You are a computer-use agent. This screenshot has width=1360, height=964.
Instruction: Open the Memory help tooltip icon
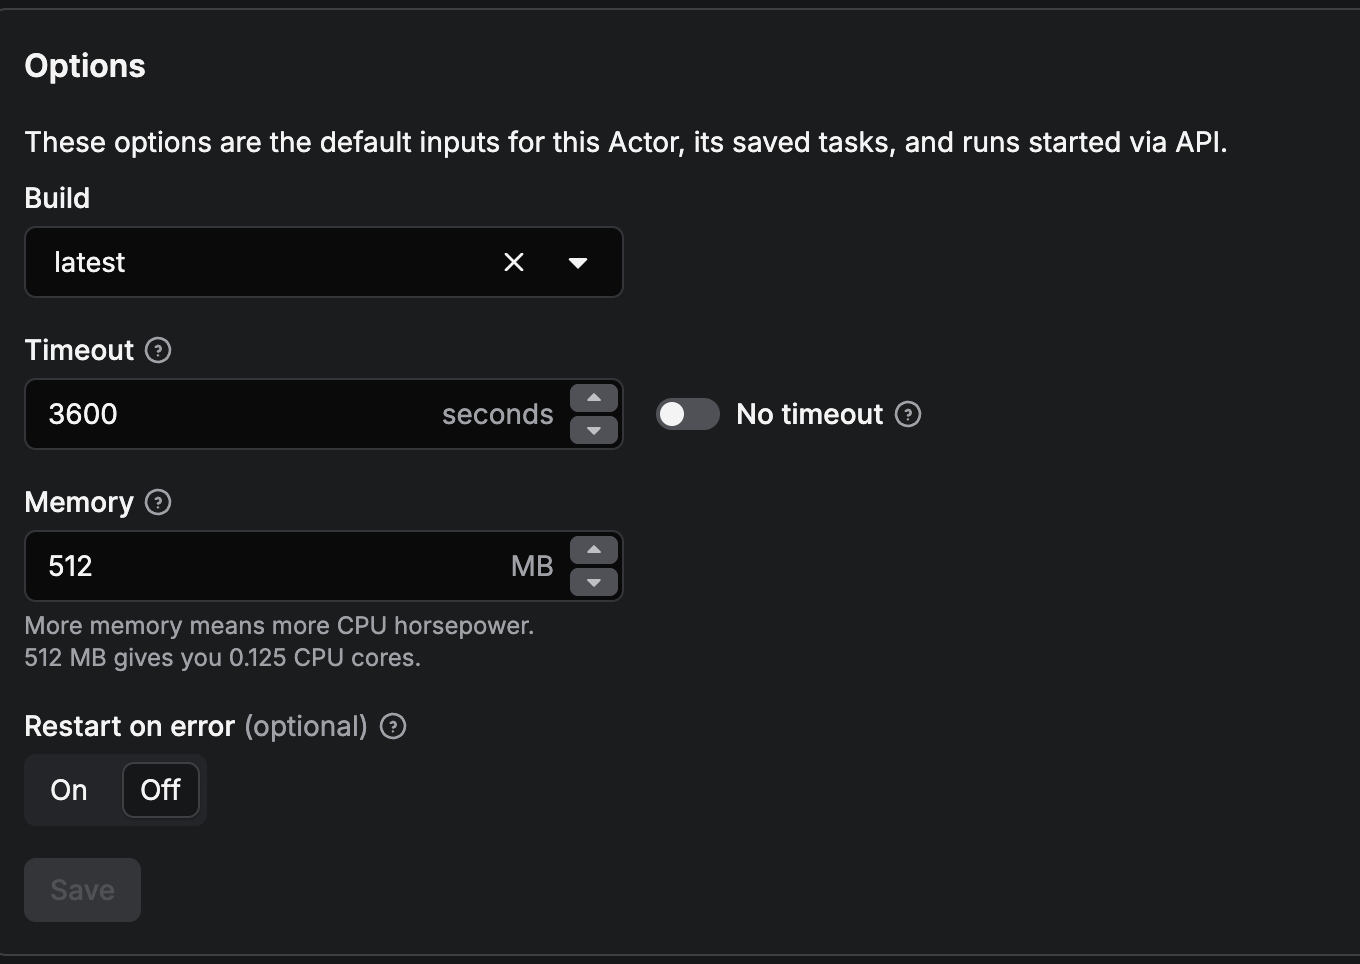[x=158, y=502]
